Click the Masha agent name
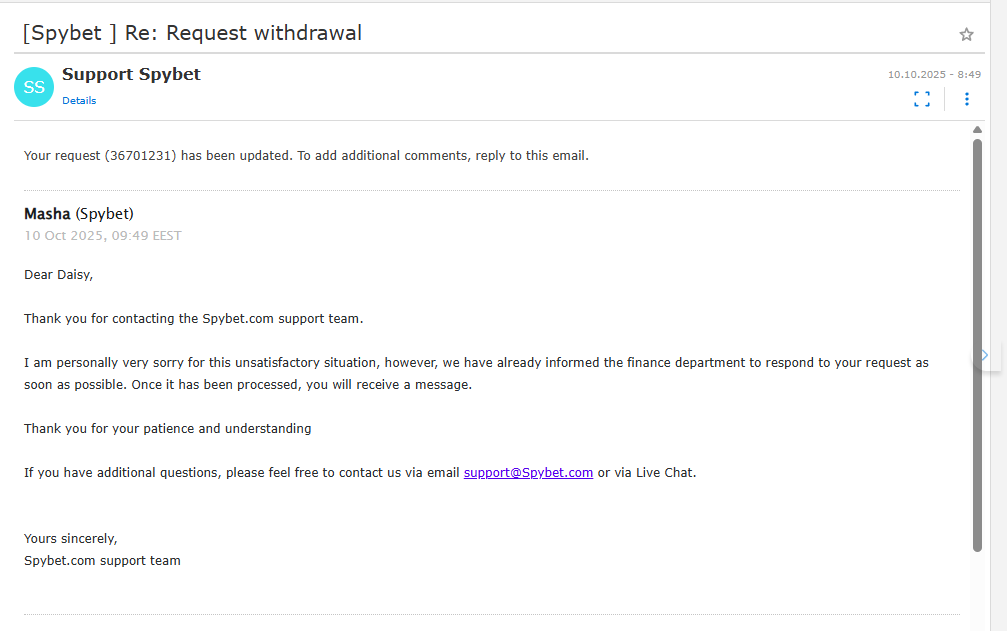Screen dimensions: 1007x631 click(x=47, y=214)
